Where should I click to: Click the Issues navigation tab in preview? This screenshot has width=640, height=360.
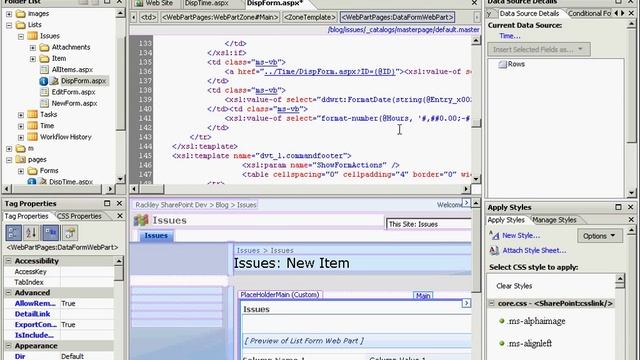point(156,236)
